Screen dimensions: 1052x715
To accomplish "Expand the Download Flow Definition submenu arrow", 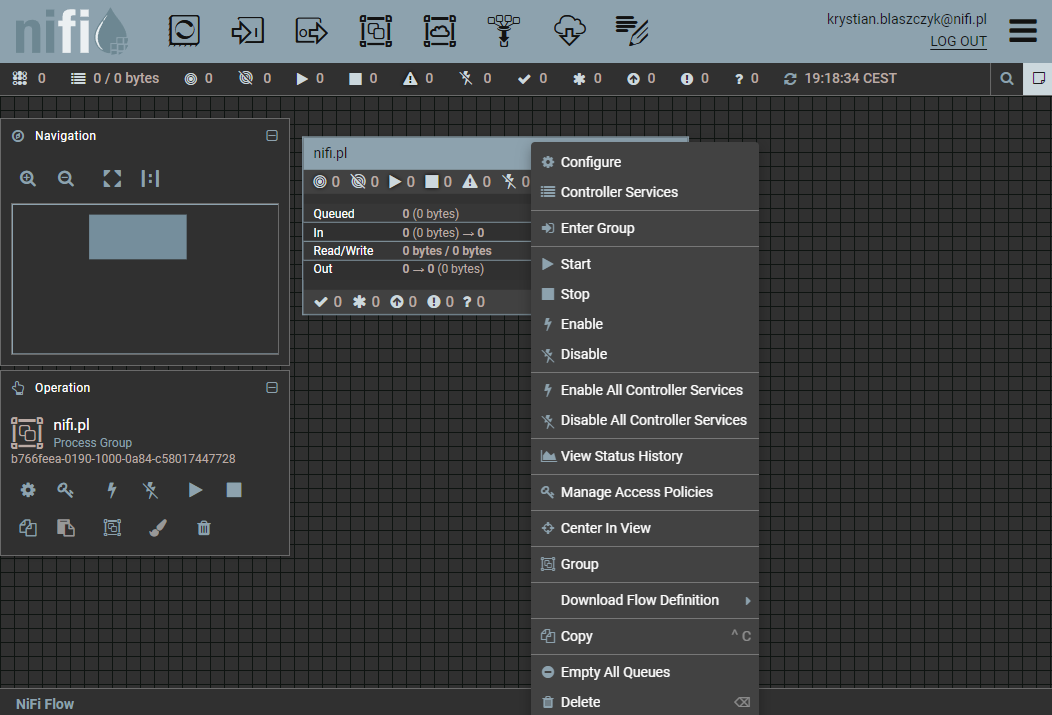I will click(747, 600).
